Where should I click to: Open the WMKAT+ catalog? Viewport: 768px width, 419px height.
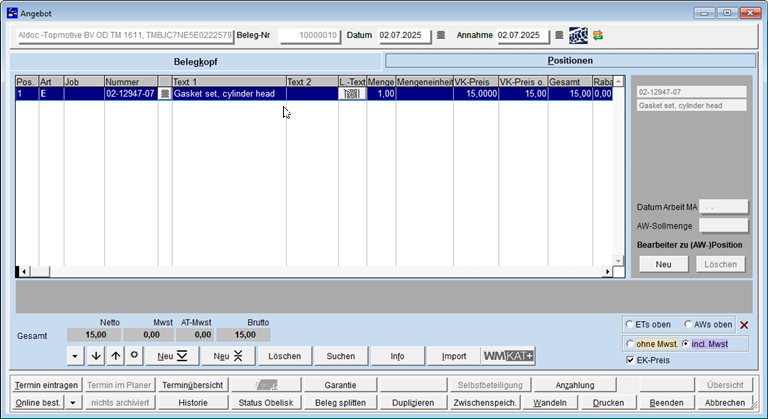508,356
